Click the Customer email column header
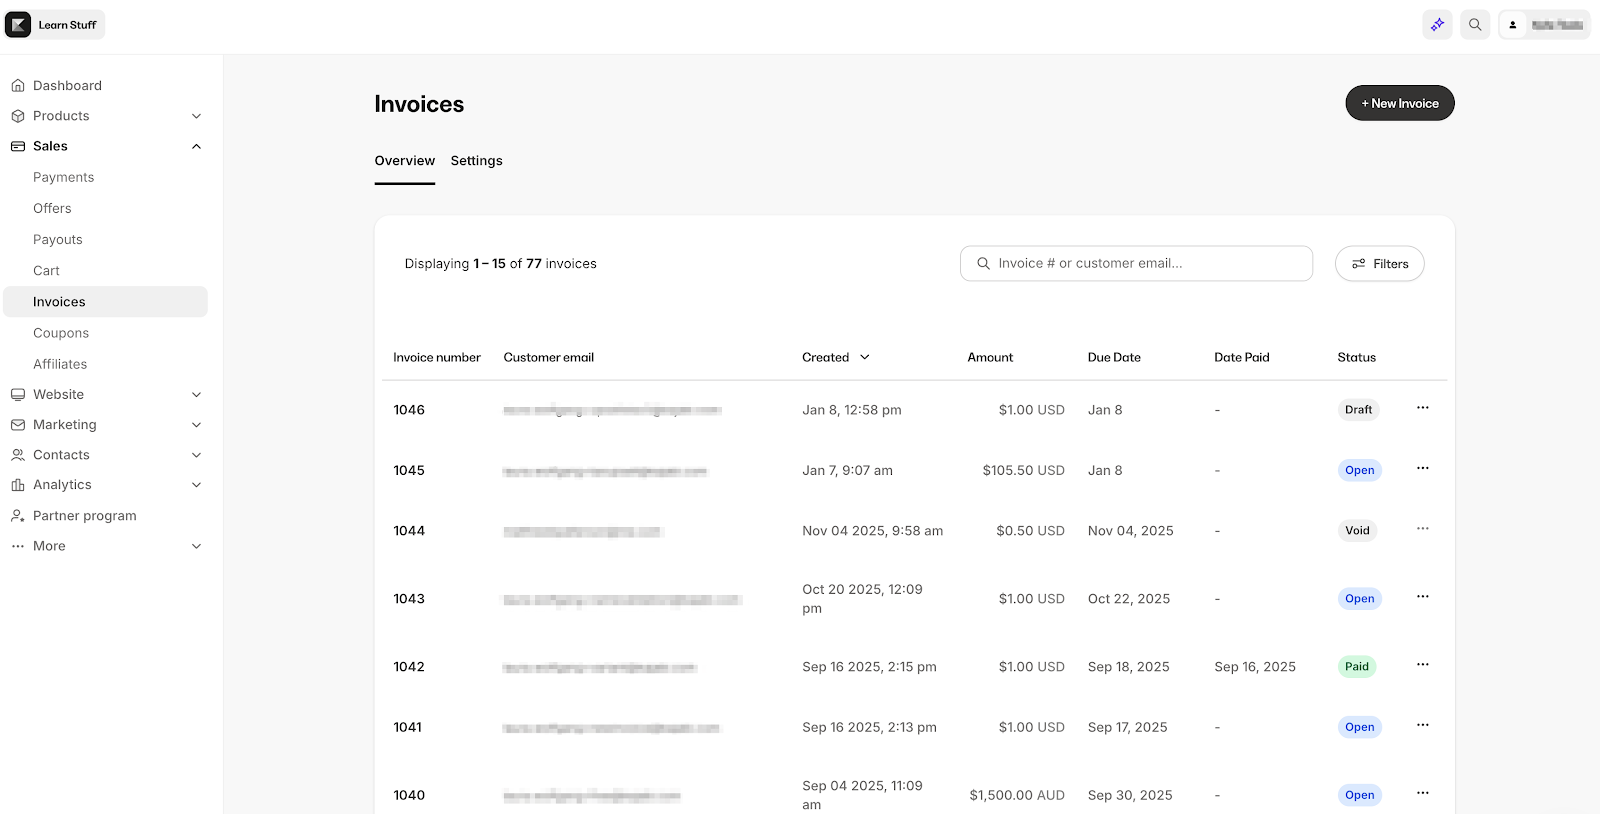Image resolution: width=1600 pixels, height=814 pixels. click(x=549, y=357)
